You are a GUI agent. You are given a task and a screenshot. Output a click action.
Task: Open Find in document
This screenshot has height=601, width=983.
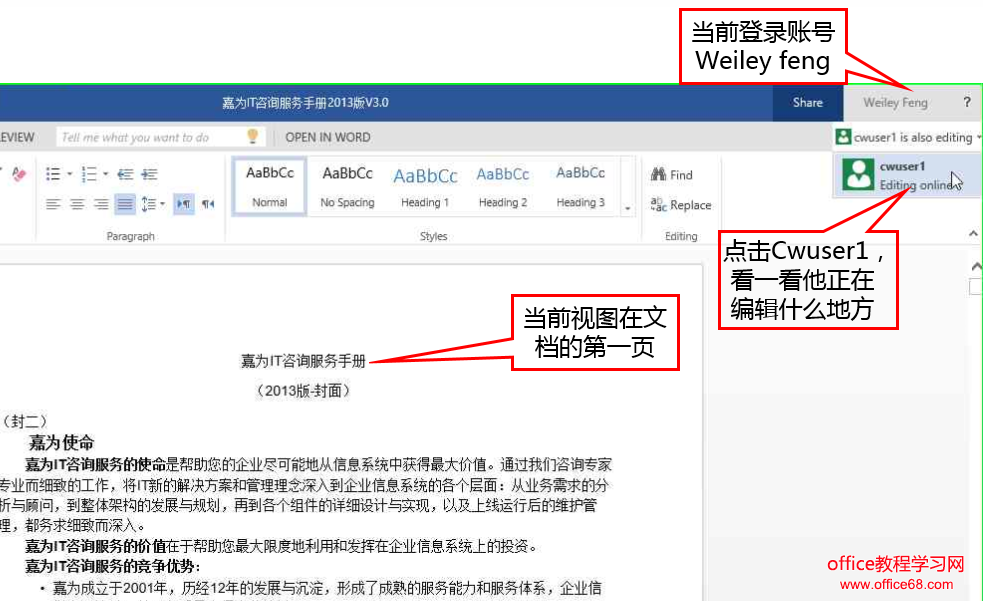click(x=671, y=175)
